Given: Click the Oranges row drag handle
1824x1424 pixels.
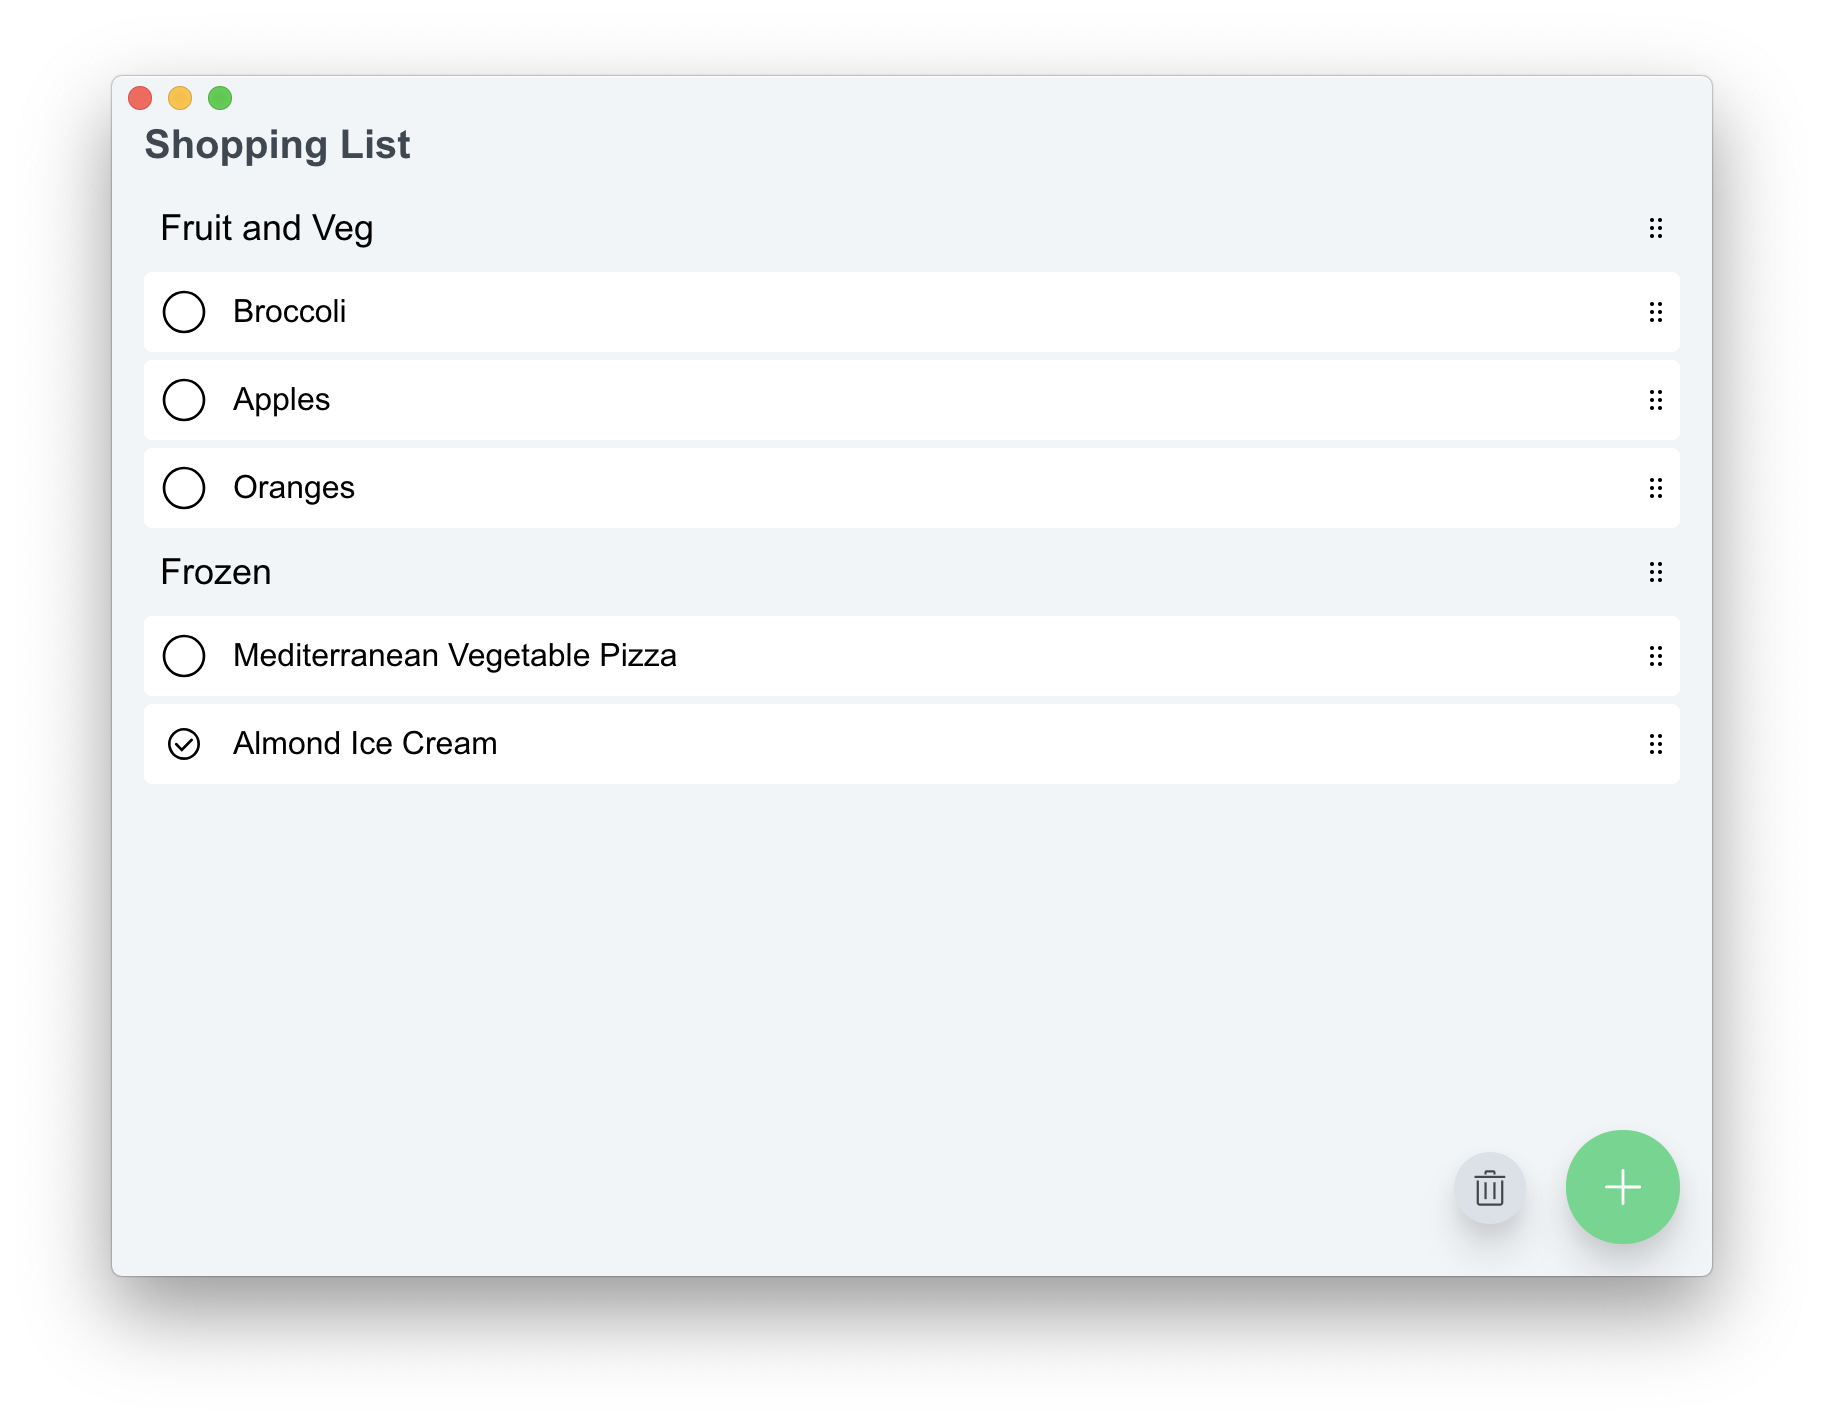Looking at the screenshot, I should 1656,488.
